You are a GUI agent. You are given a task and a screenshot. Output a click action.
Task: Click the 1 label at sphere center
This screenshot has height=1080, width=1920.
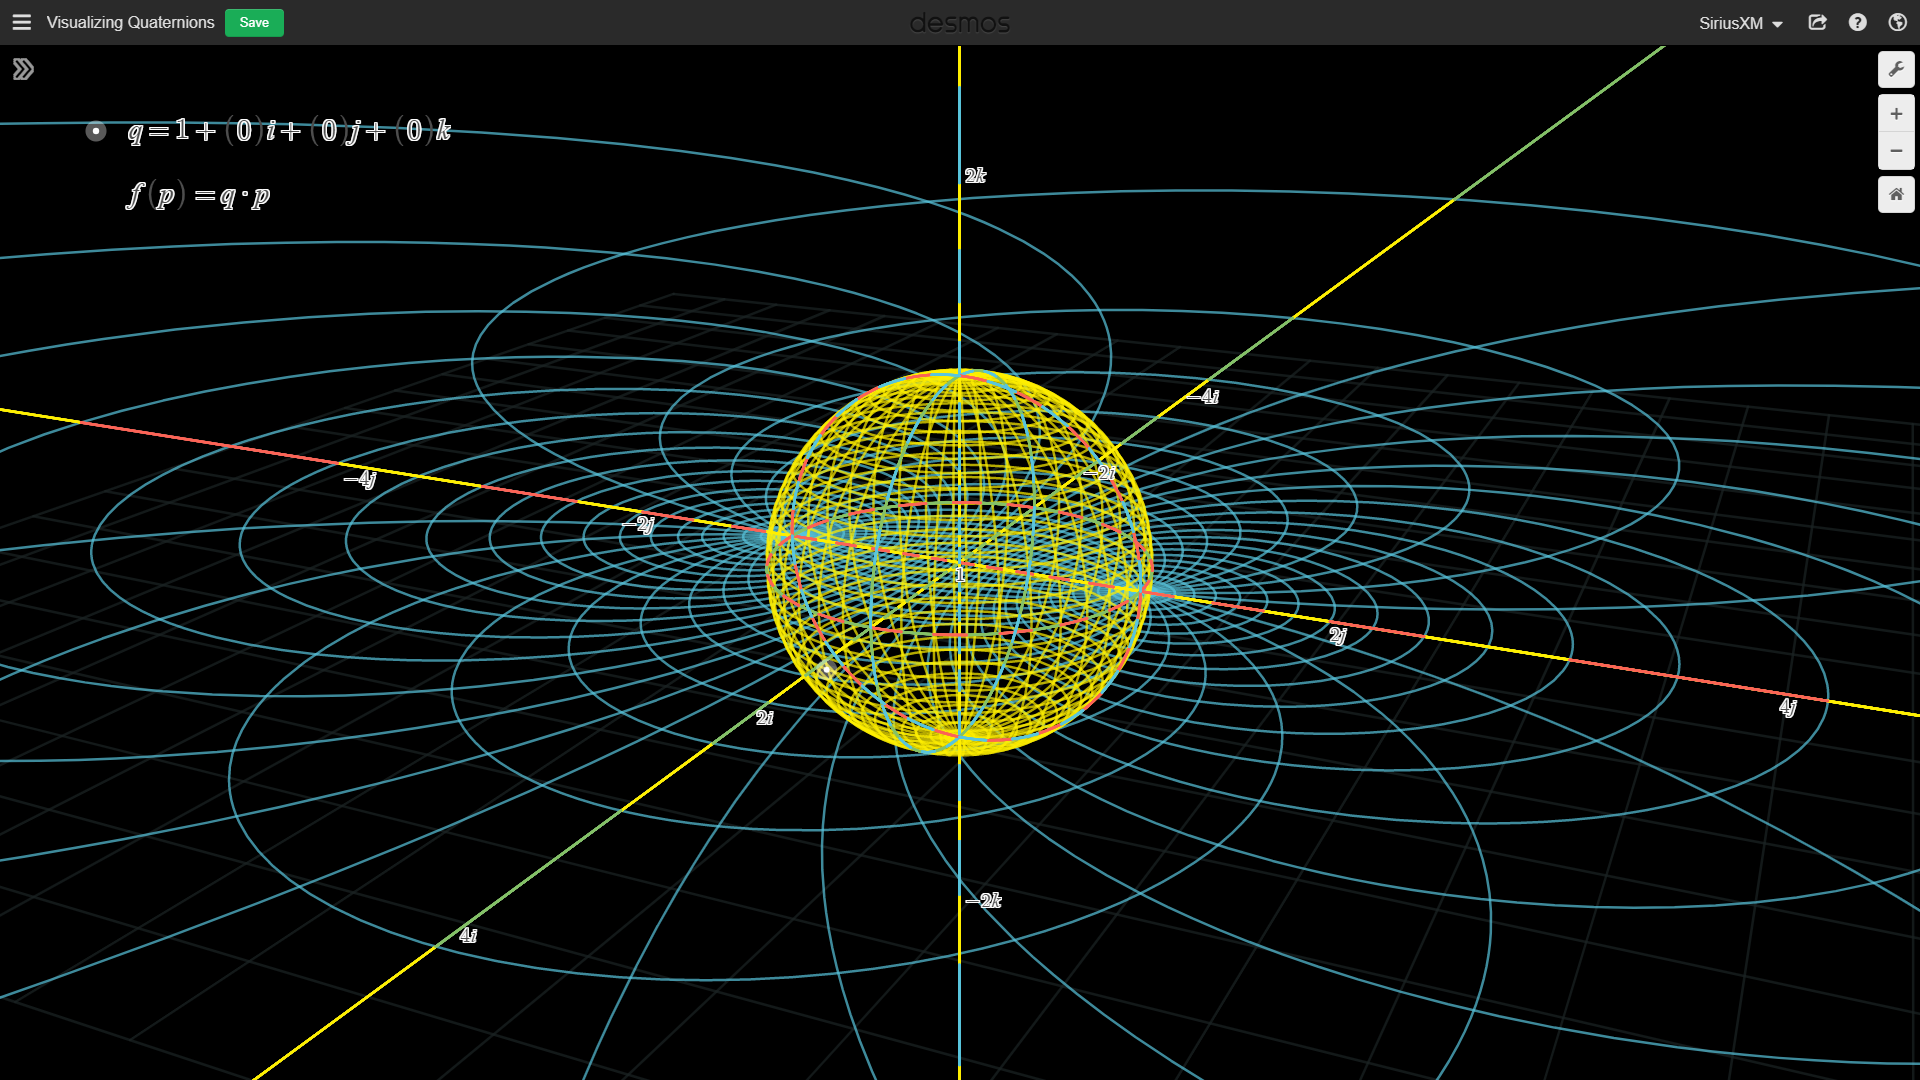(x=960, y=575)
